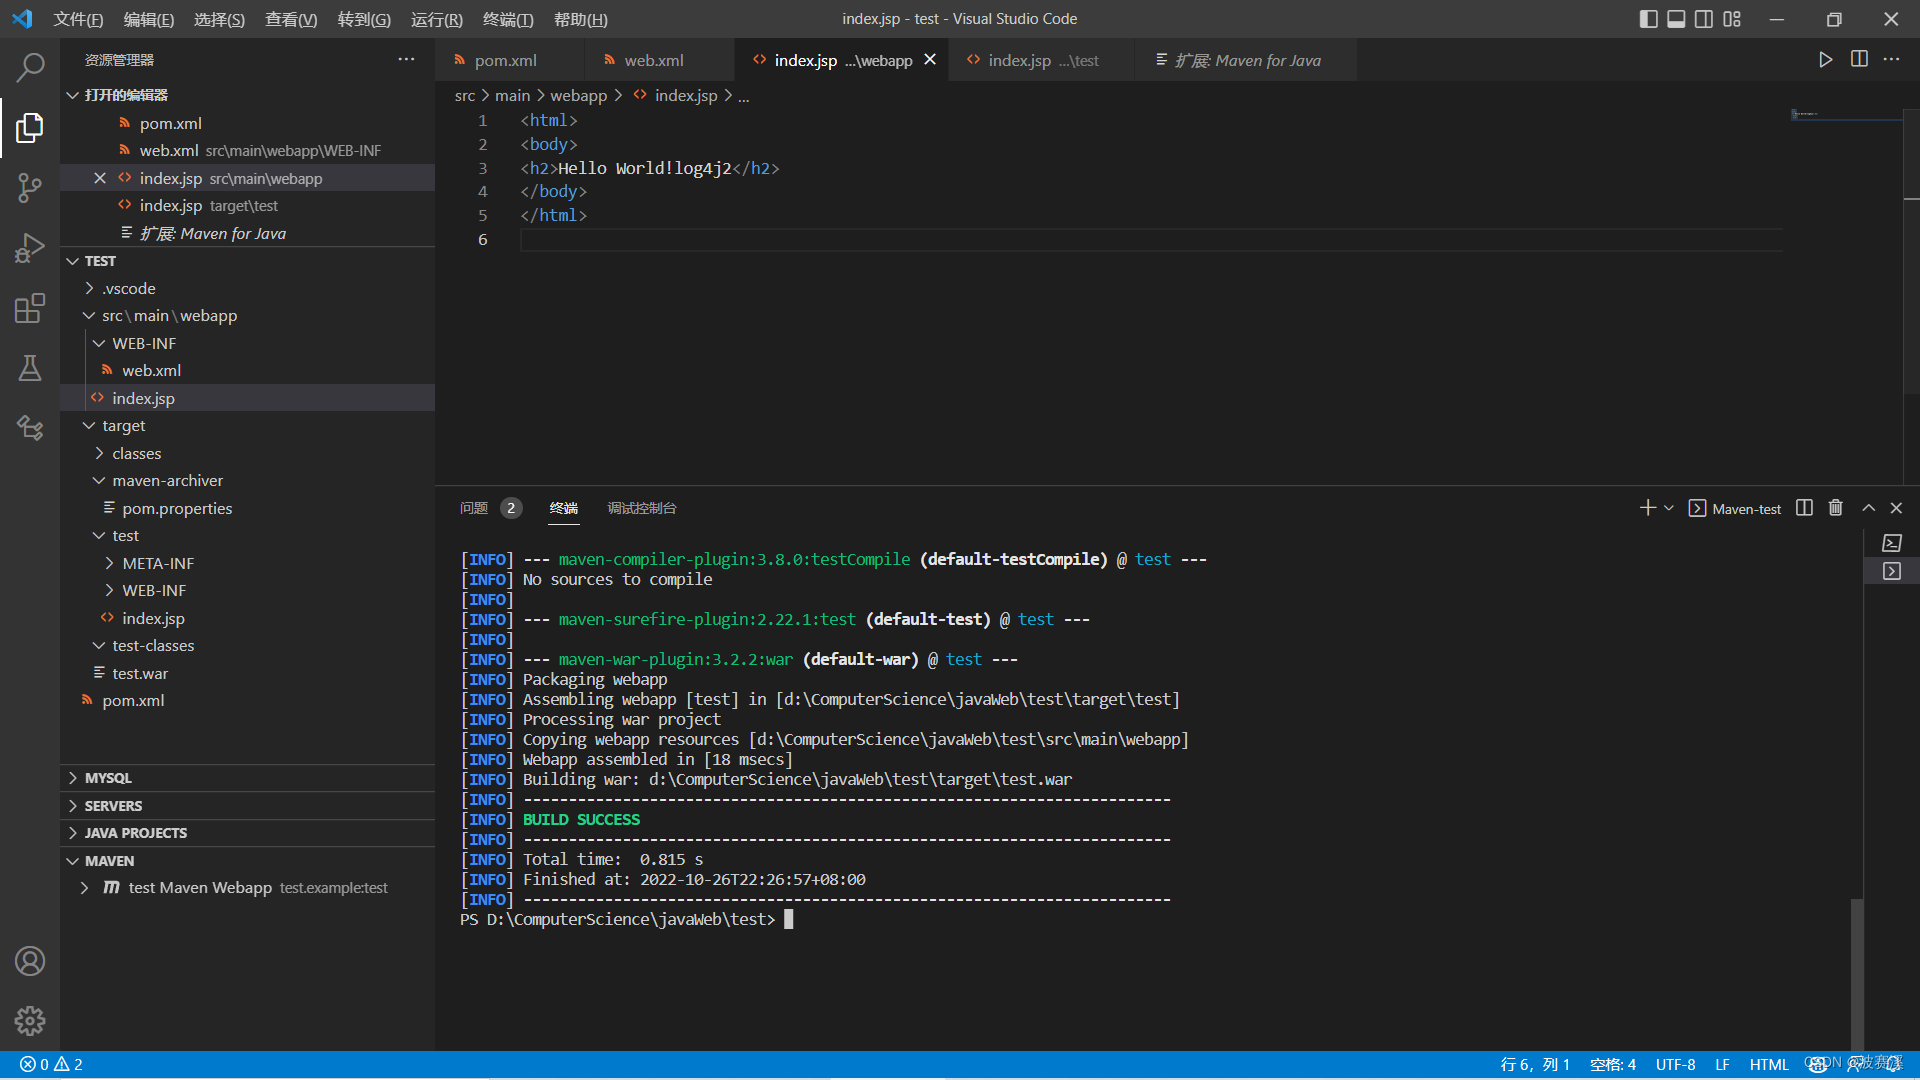Screen dimensions: 1920x1080
Task: Switch to index.jsp ...\test tab
Action: tap(1042, 60)
